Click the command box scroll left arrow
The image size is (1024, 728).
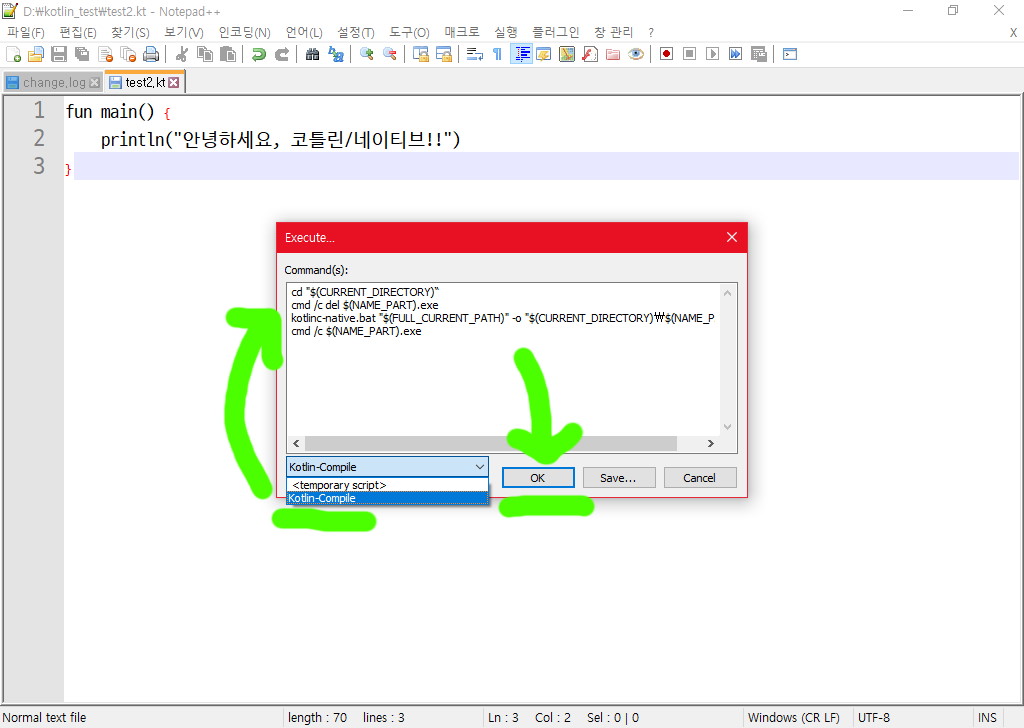(x=296, y=443)
